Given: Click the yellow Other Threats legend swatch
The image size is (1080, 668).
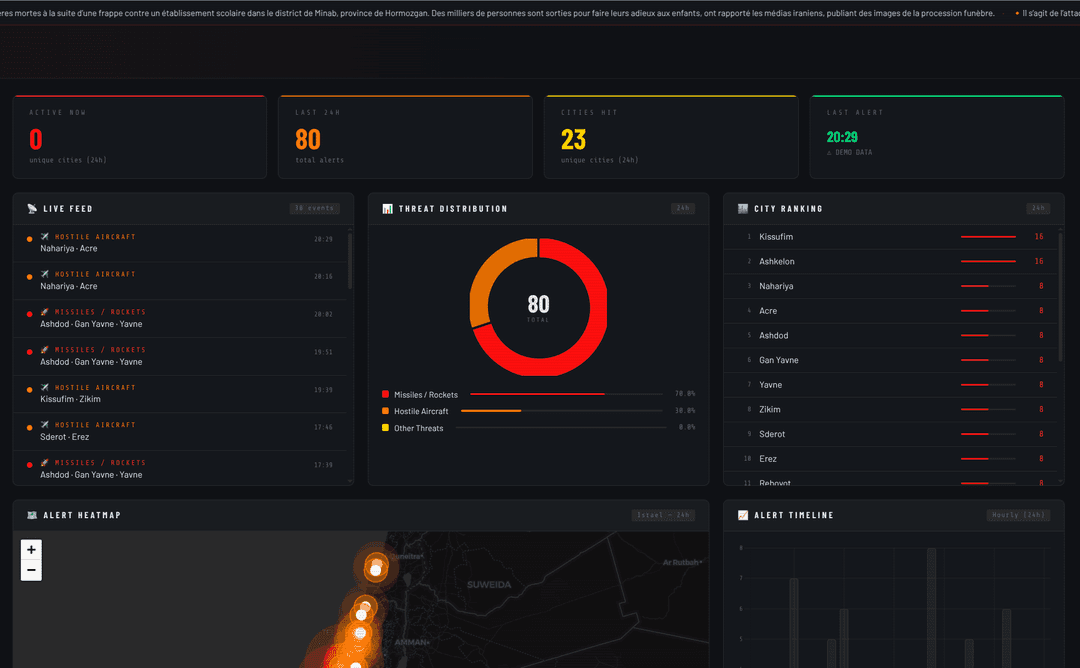Looking at the screenshot, I should click(x=385, y=428).
